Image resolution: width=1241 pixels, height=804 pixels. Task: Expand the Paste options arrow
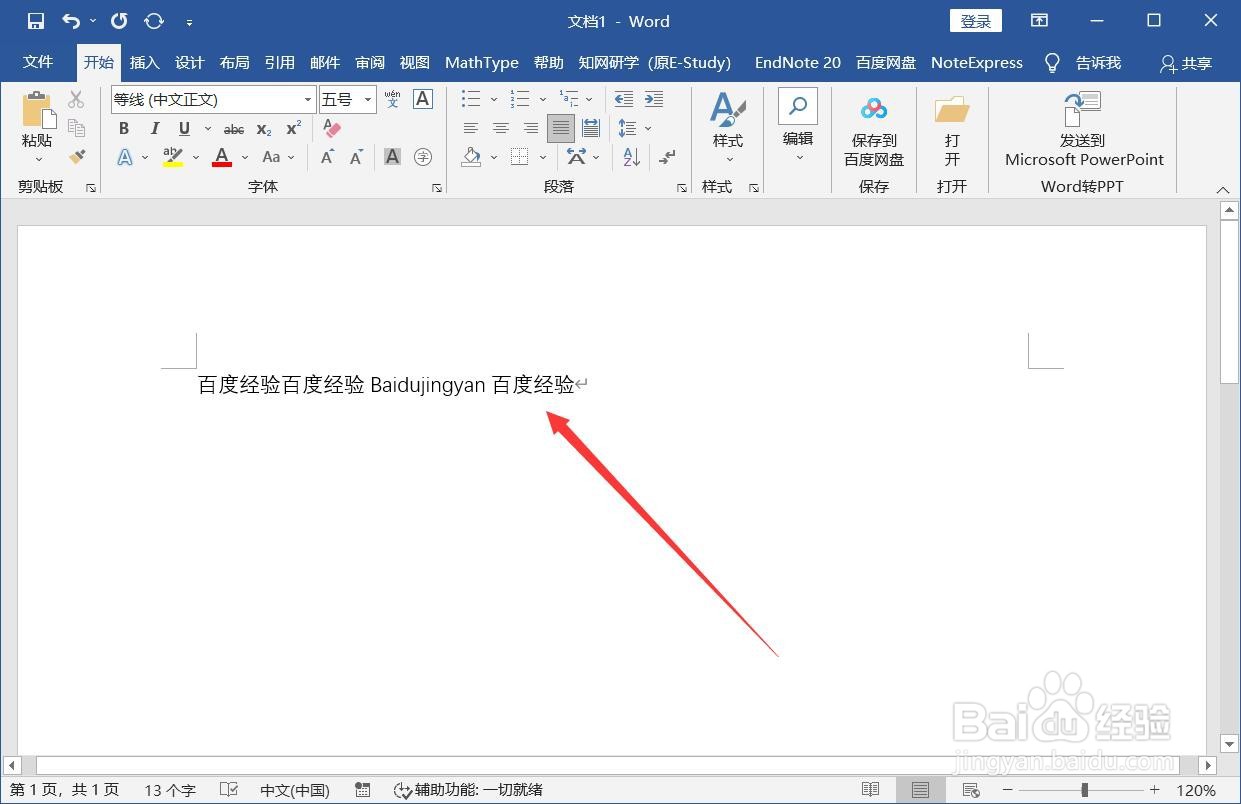(38, 159)
